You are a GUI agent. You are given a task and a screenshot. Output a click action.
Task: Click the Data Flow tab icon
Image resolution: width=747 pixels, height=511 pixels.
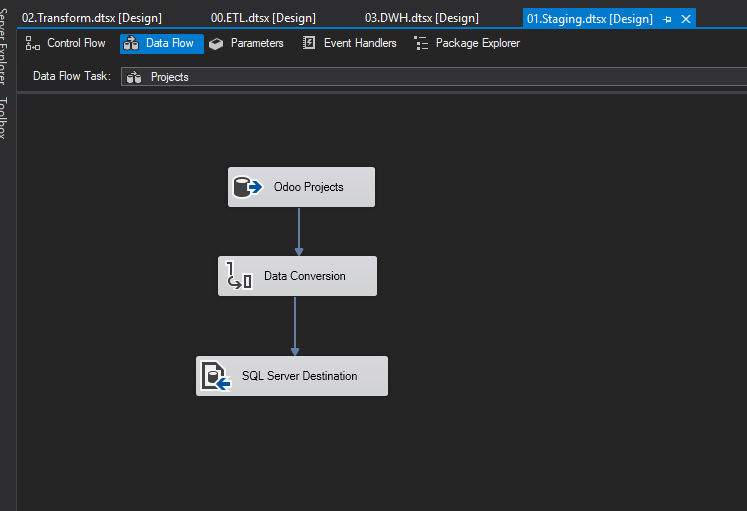click(x=131, y=43)
